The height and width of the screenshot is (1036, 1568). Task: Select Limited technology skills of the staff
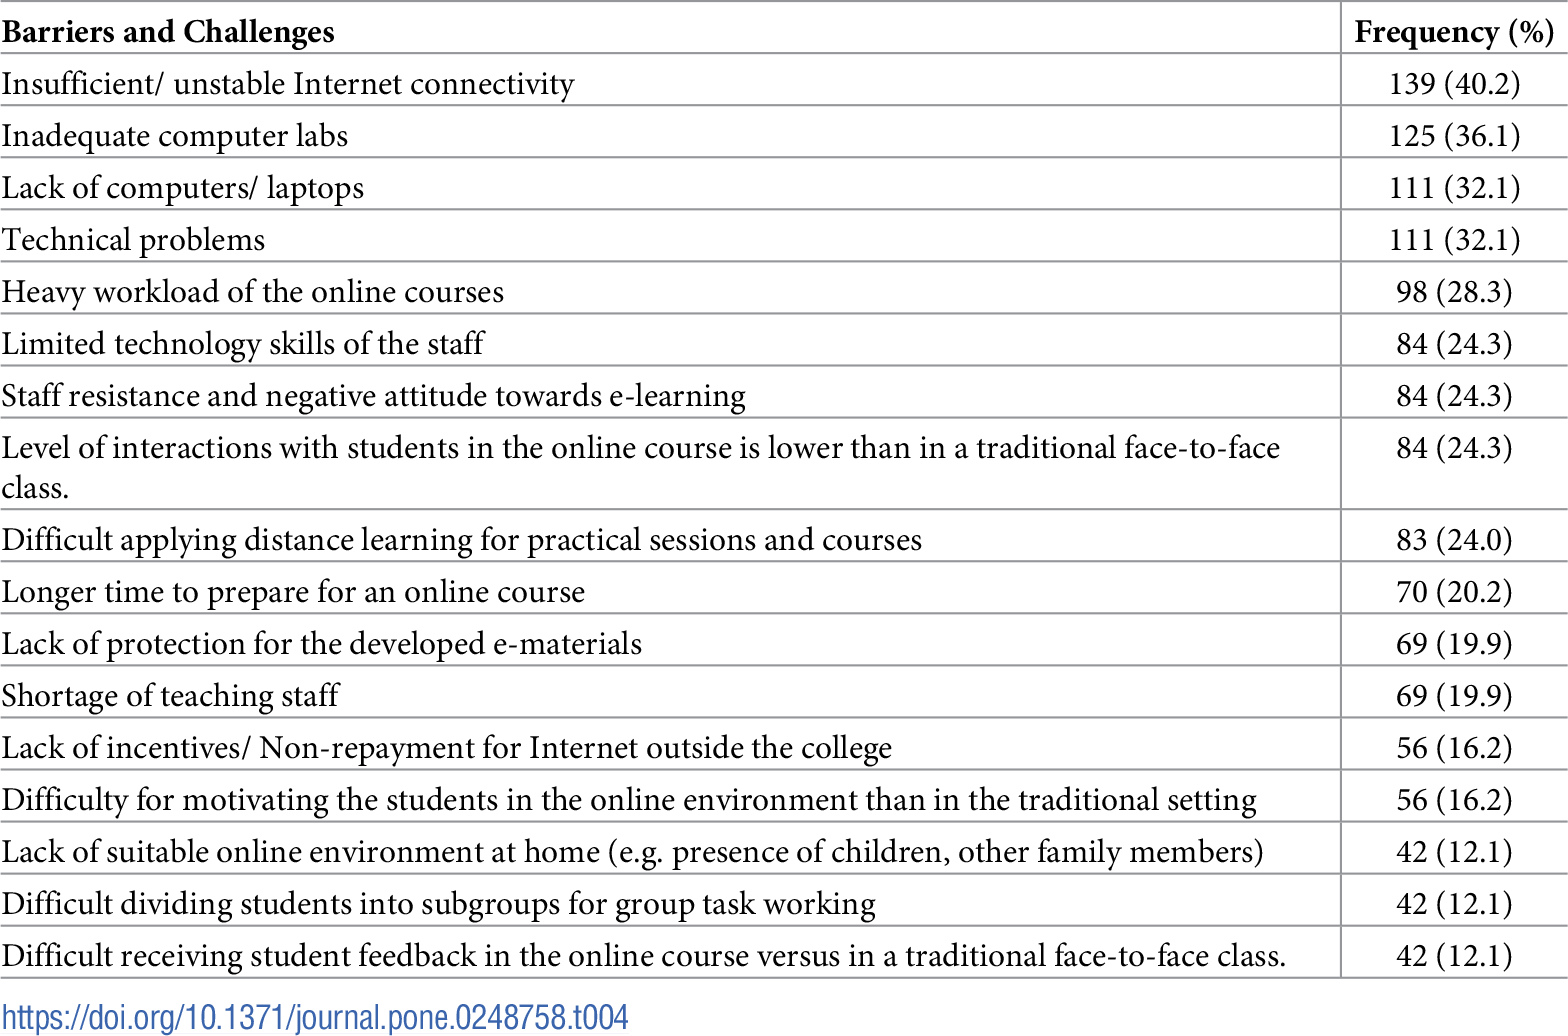click(x=243, y=344)
